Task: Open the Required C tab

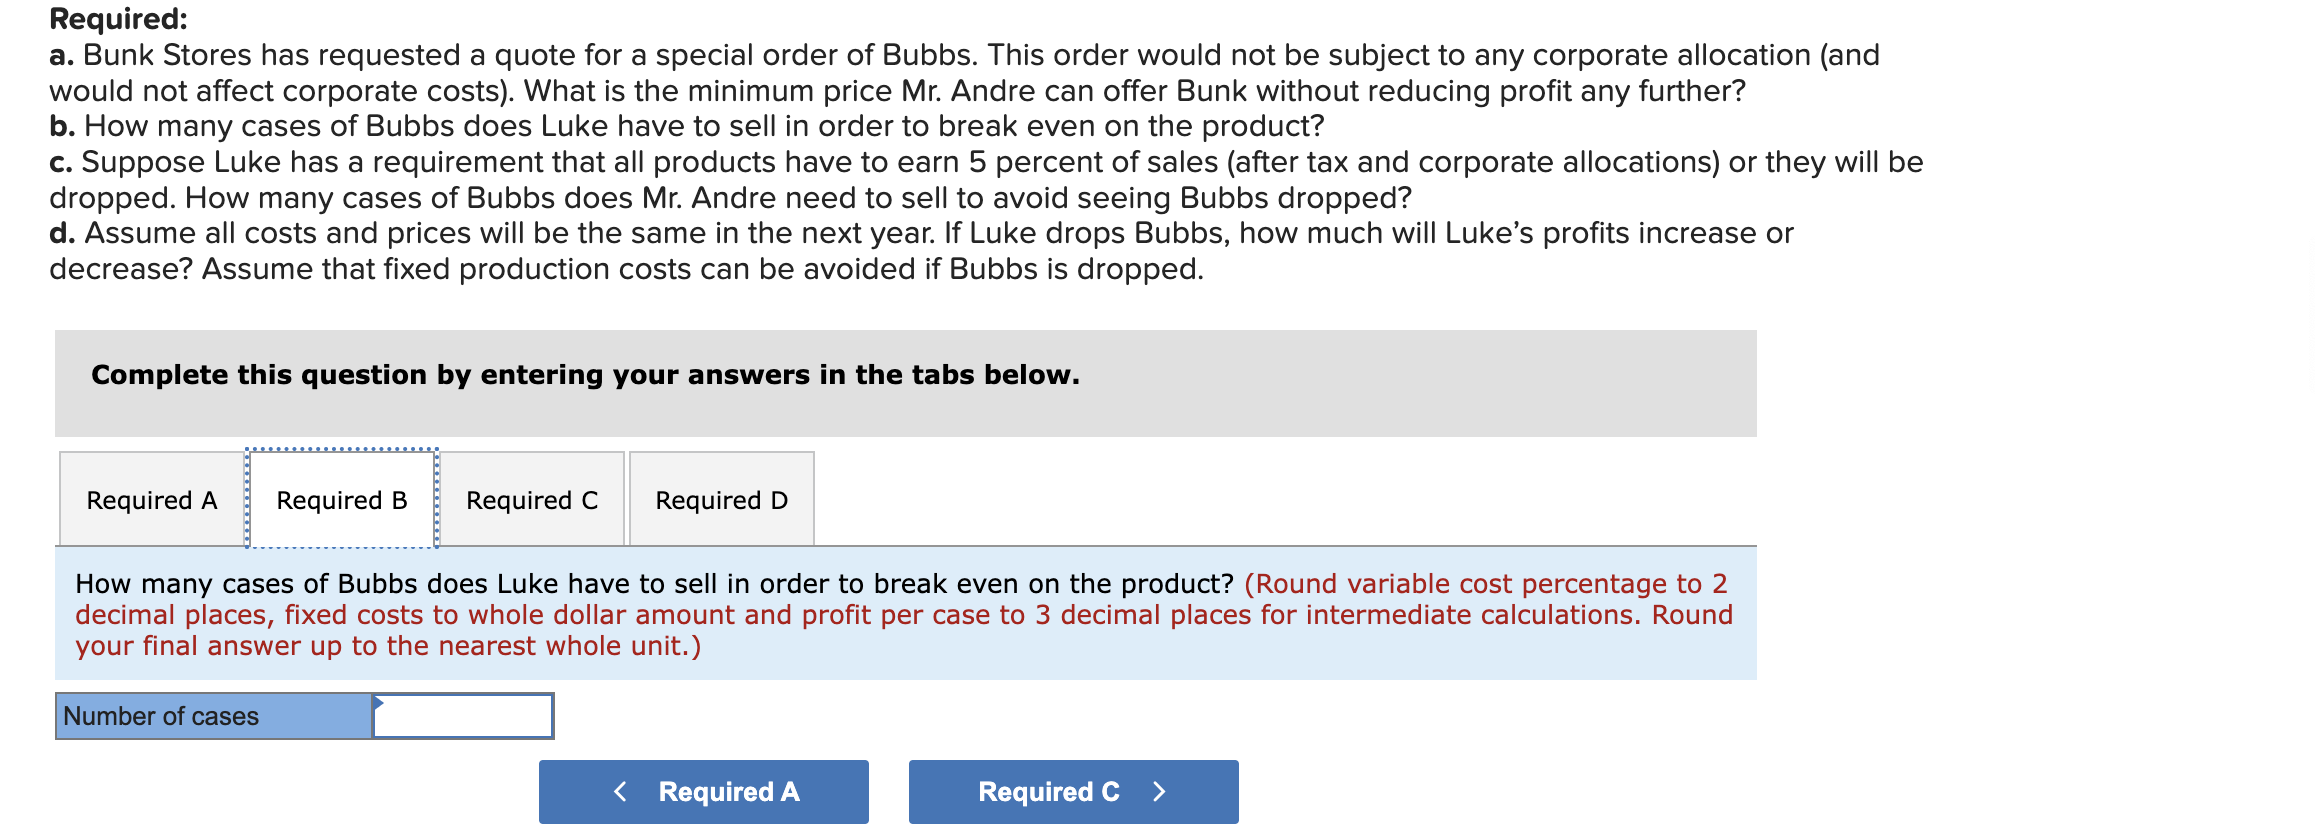Action: coord(531,499)
